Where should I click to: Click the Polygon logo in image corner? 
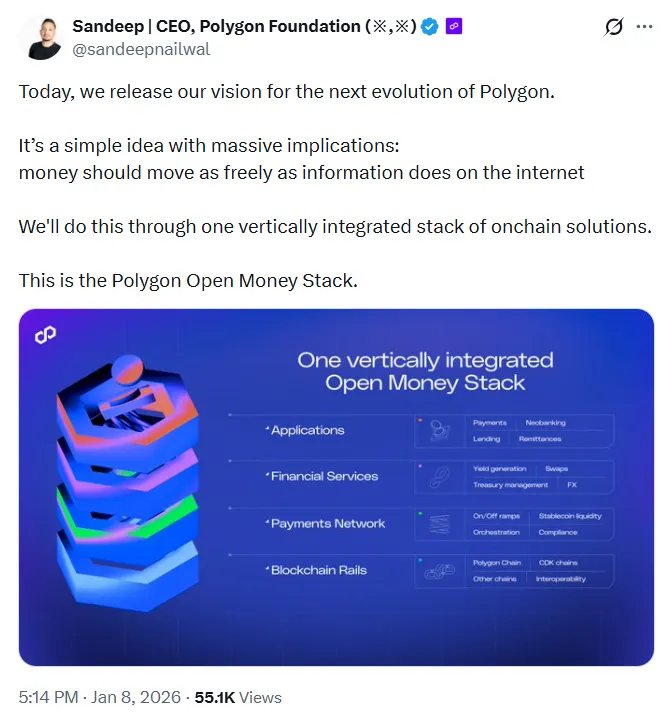click(46, 335)
